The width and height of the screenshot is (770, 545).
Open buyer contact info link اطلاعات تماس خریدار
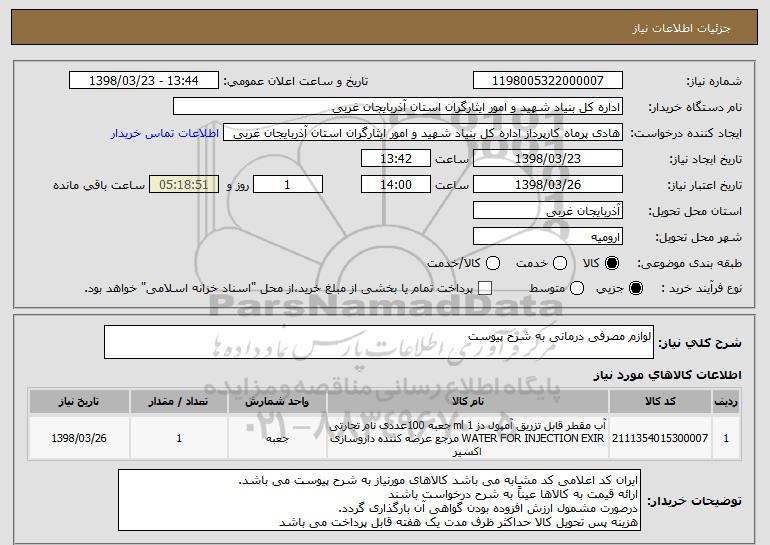(x=165, y=134)
